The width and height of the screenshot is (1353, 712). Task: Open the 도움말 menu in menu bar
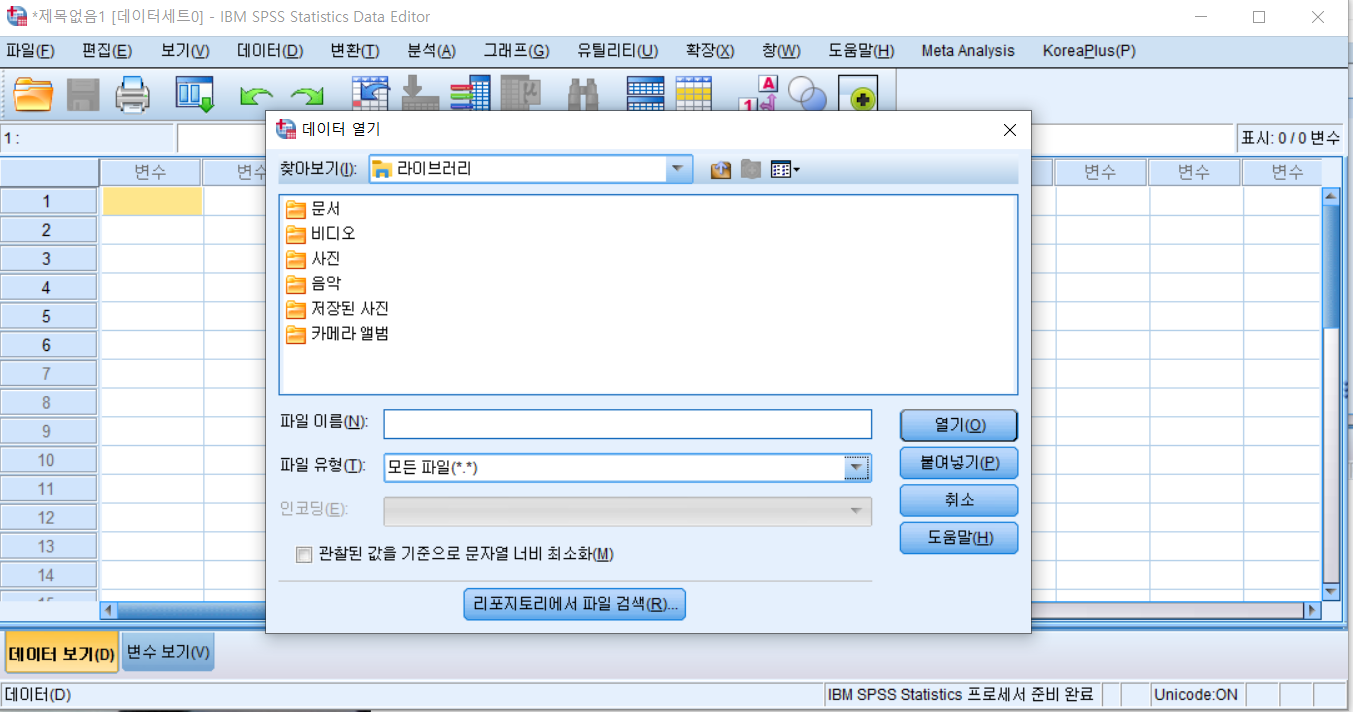point(861,51)
